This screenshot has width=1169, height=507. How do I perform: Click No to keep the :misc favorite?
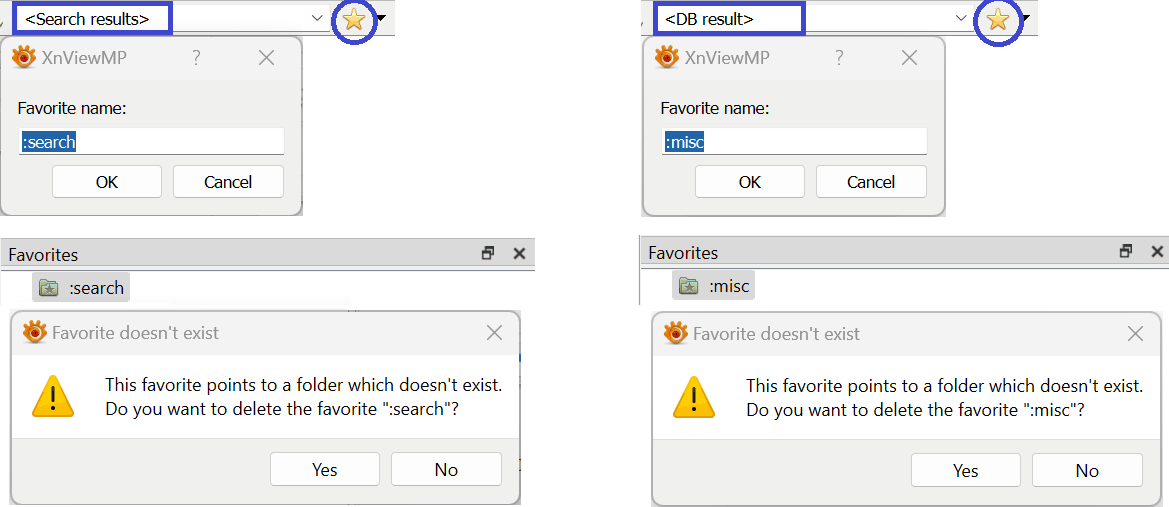pyautogui.click(x=1087, y=470)
